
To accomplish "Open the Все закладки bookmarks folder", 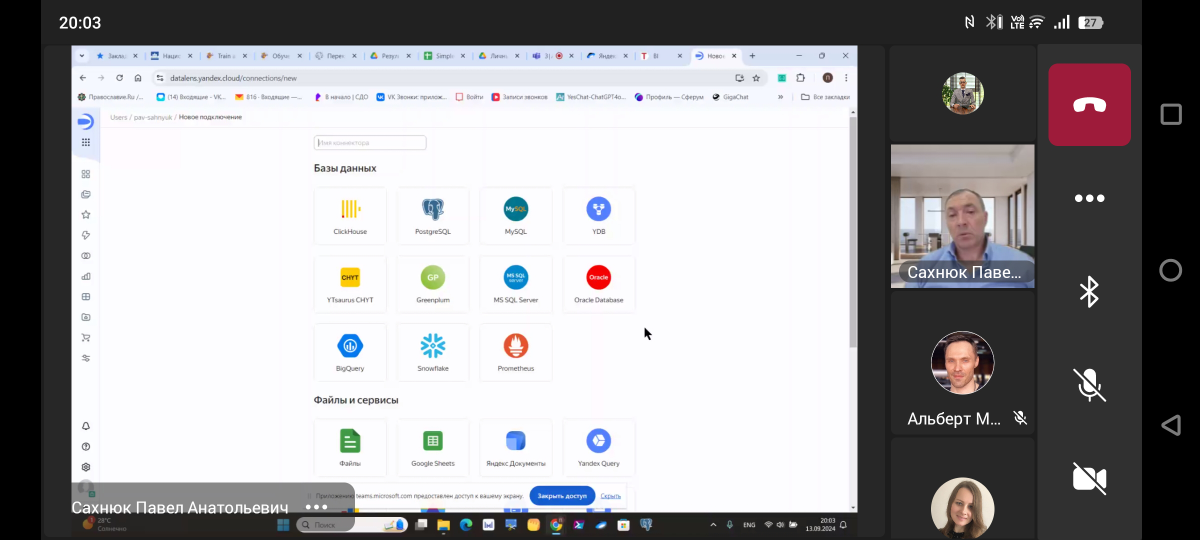I will click(x=826, y=97).
